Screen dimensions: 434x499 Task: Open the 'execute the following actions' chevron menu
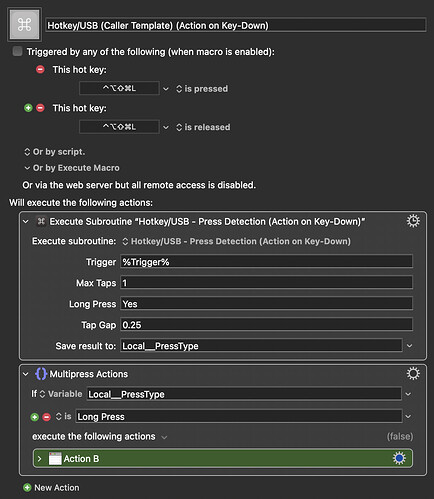click(x=164, y=437)
